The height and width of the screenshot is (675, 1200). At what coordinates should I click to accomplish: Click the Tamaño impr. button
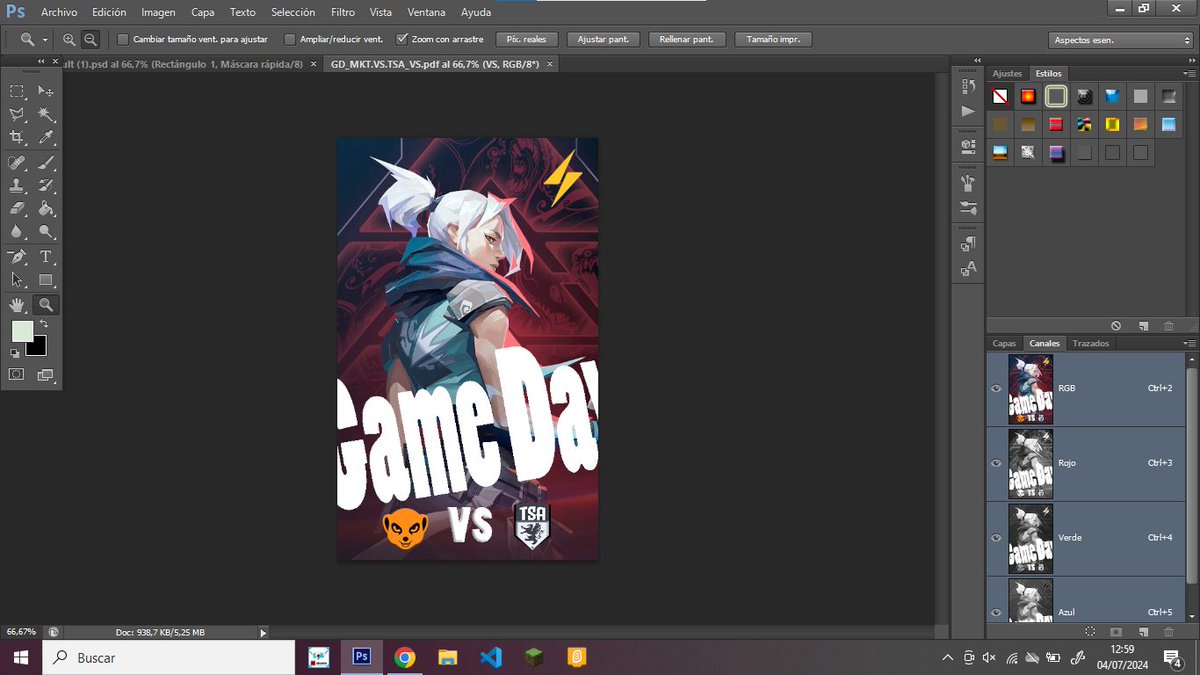pyautogui.click(x=773, y=40)
